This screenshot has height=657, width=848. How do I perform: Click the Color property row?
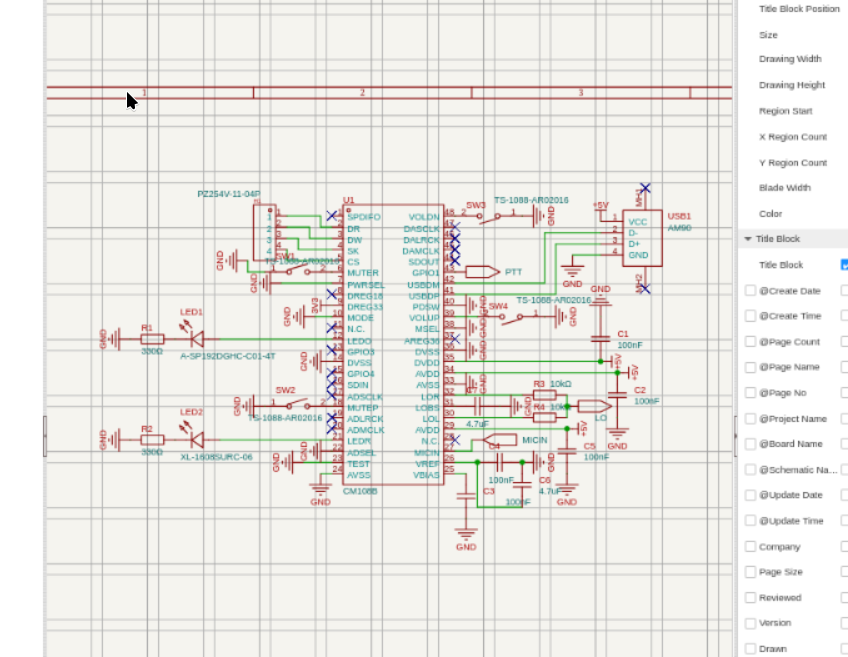point(770,214)
